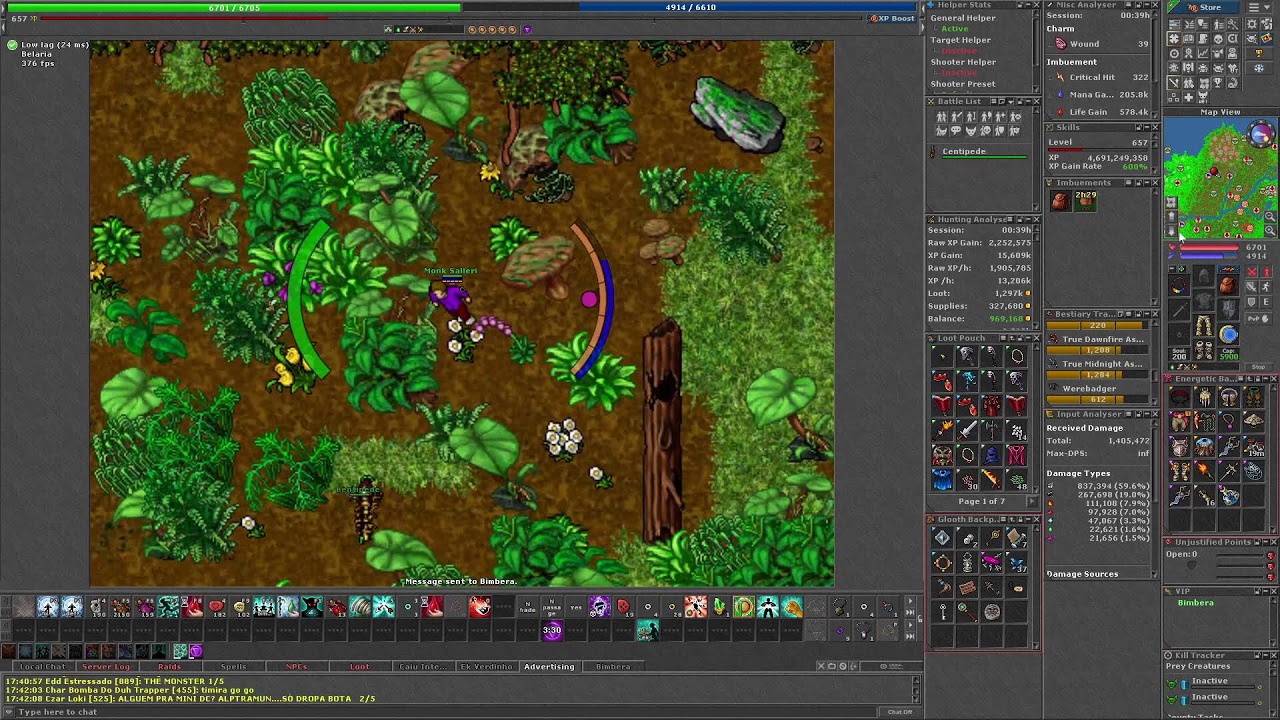Open the Bimbera private chat tab
Viewport: 1280px width, 720px height.
tap(613, 666)
